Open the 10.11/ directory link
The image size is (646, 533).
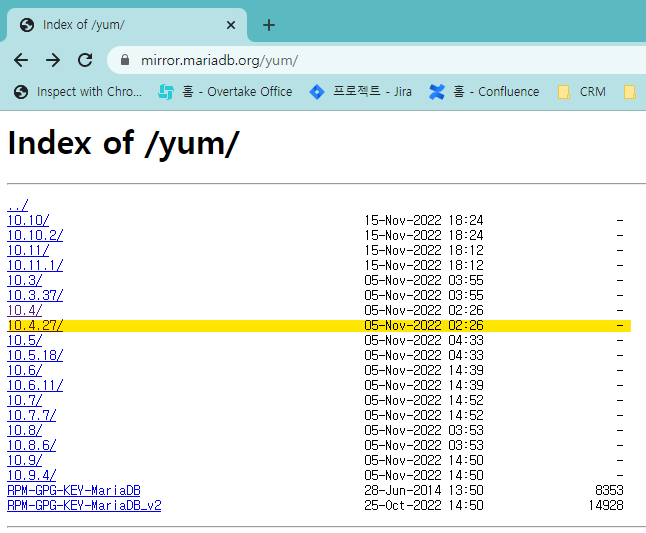point(28,250)
